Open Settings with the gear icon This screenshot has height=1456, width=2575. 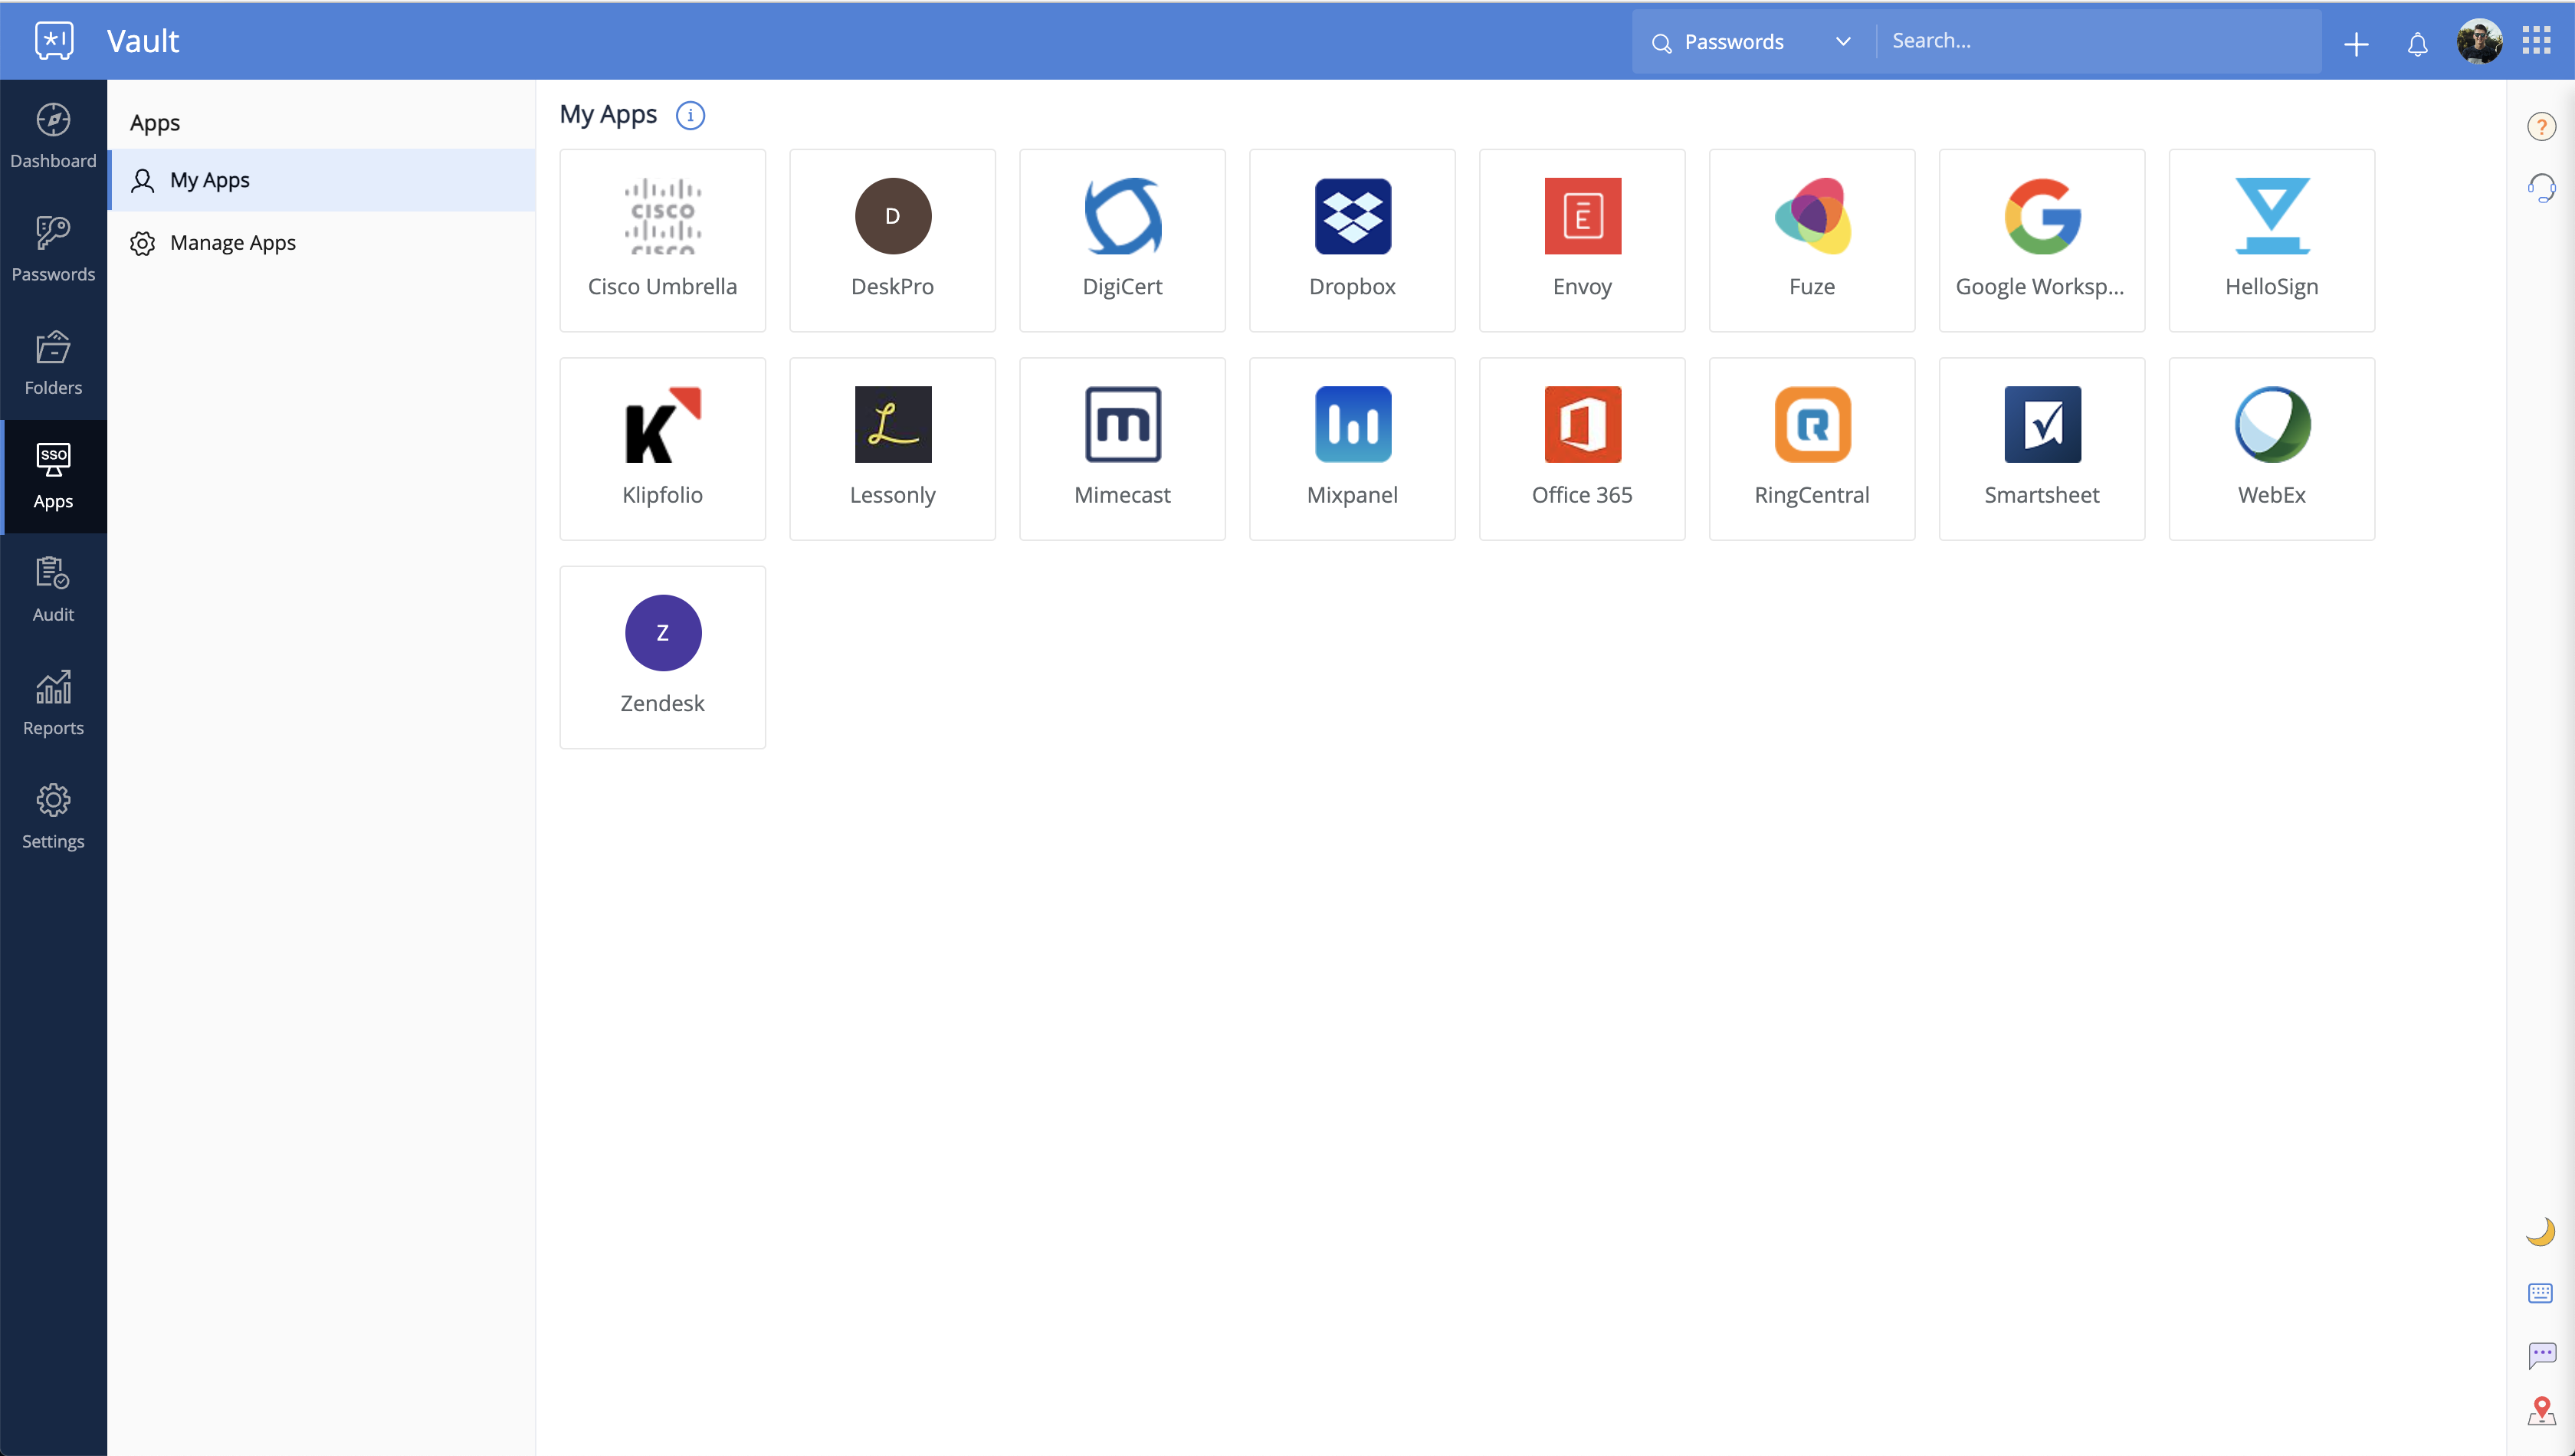[x=53, y=812]
